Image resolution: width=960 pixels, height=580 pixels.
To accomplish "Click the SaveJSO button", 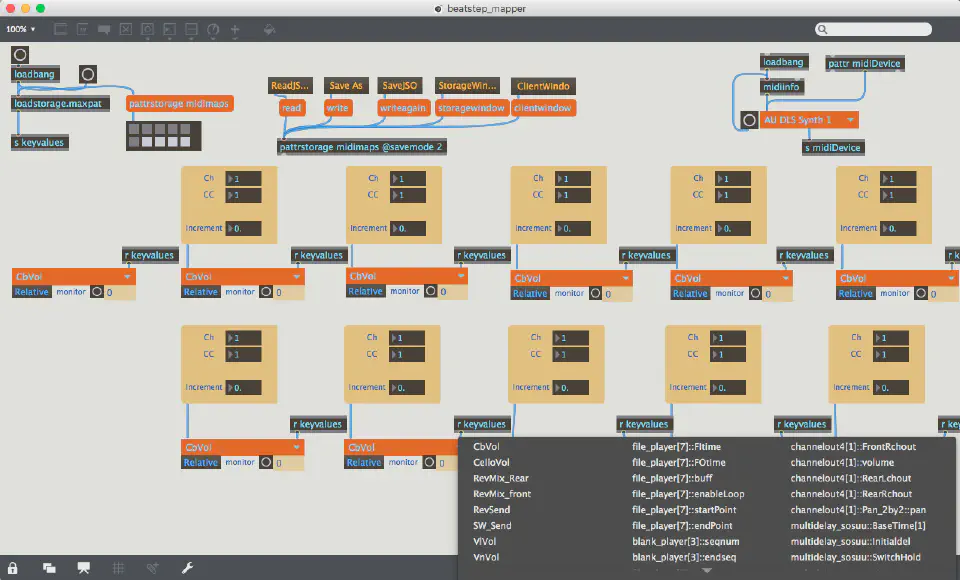I will pos(400,86).
